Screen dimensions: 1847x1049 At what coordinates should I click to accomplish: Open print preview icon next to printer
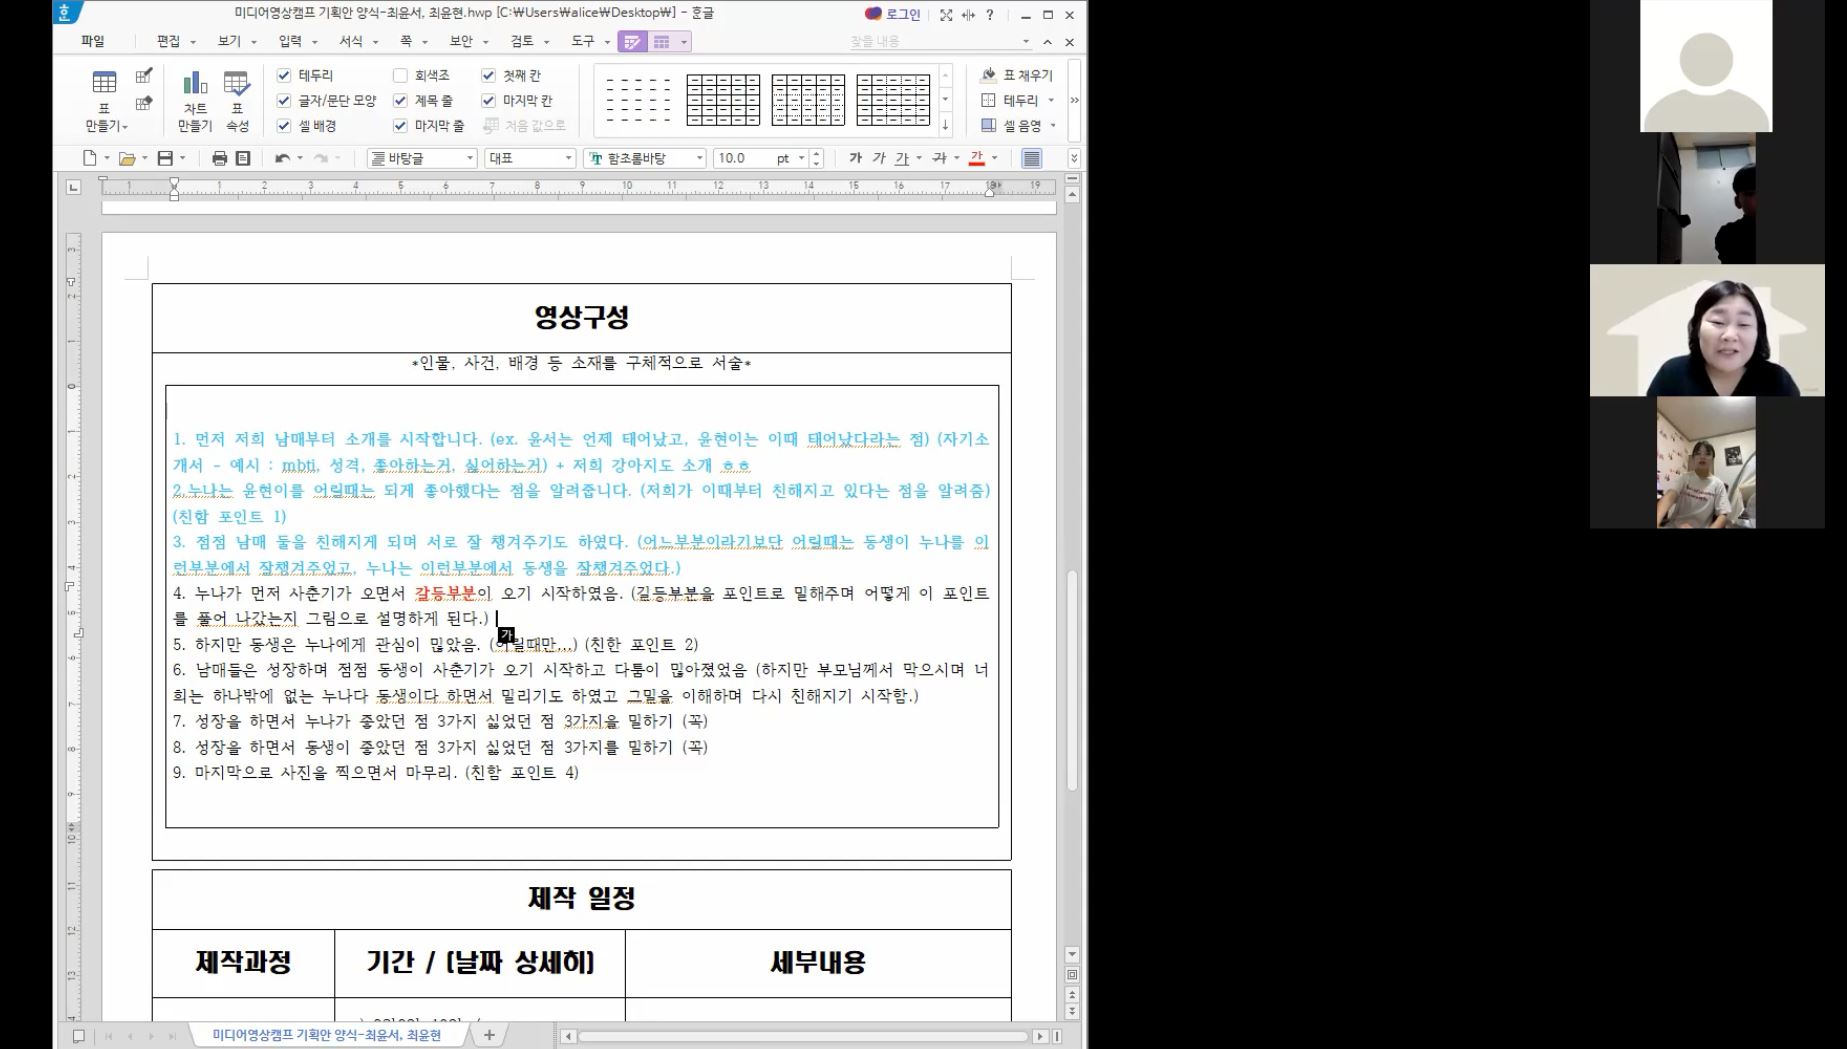(x=243, y=158)
